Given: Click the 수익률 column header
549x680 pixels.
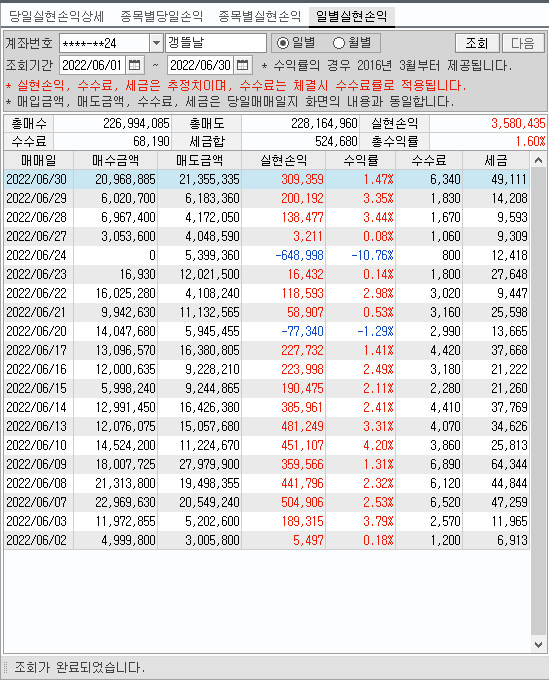Looking at the screenshot, I should pyautogui.click(x=361, y=160).
